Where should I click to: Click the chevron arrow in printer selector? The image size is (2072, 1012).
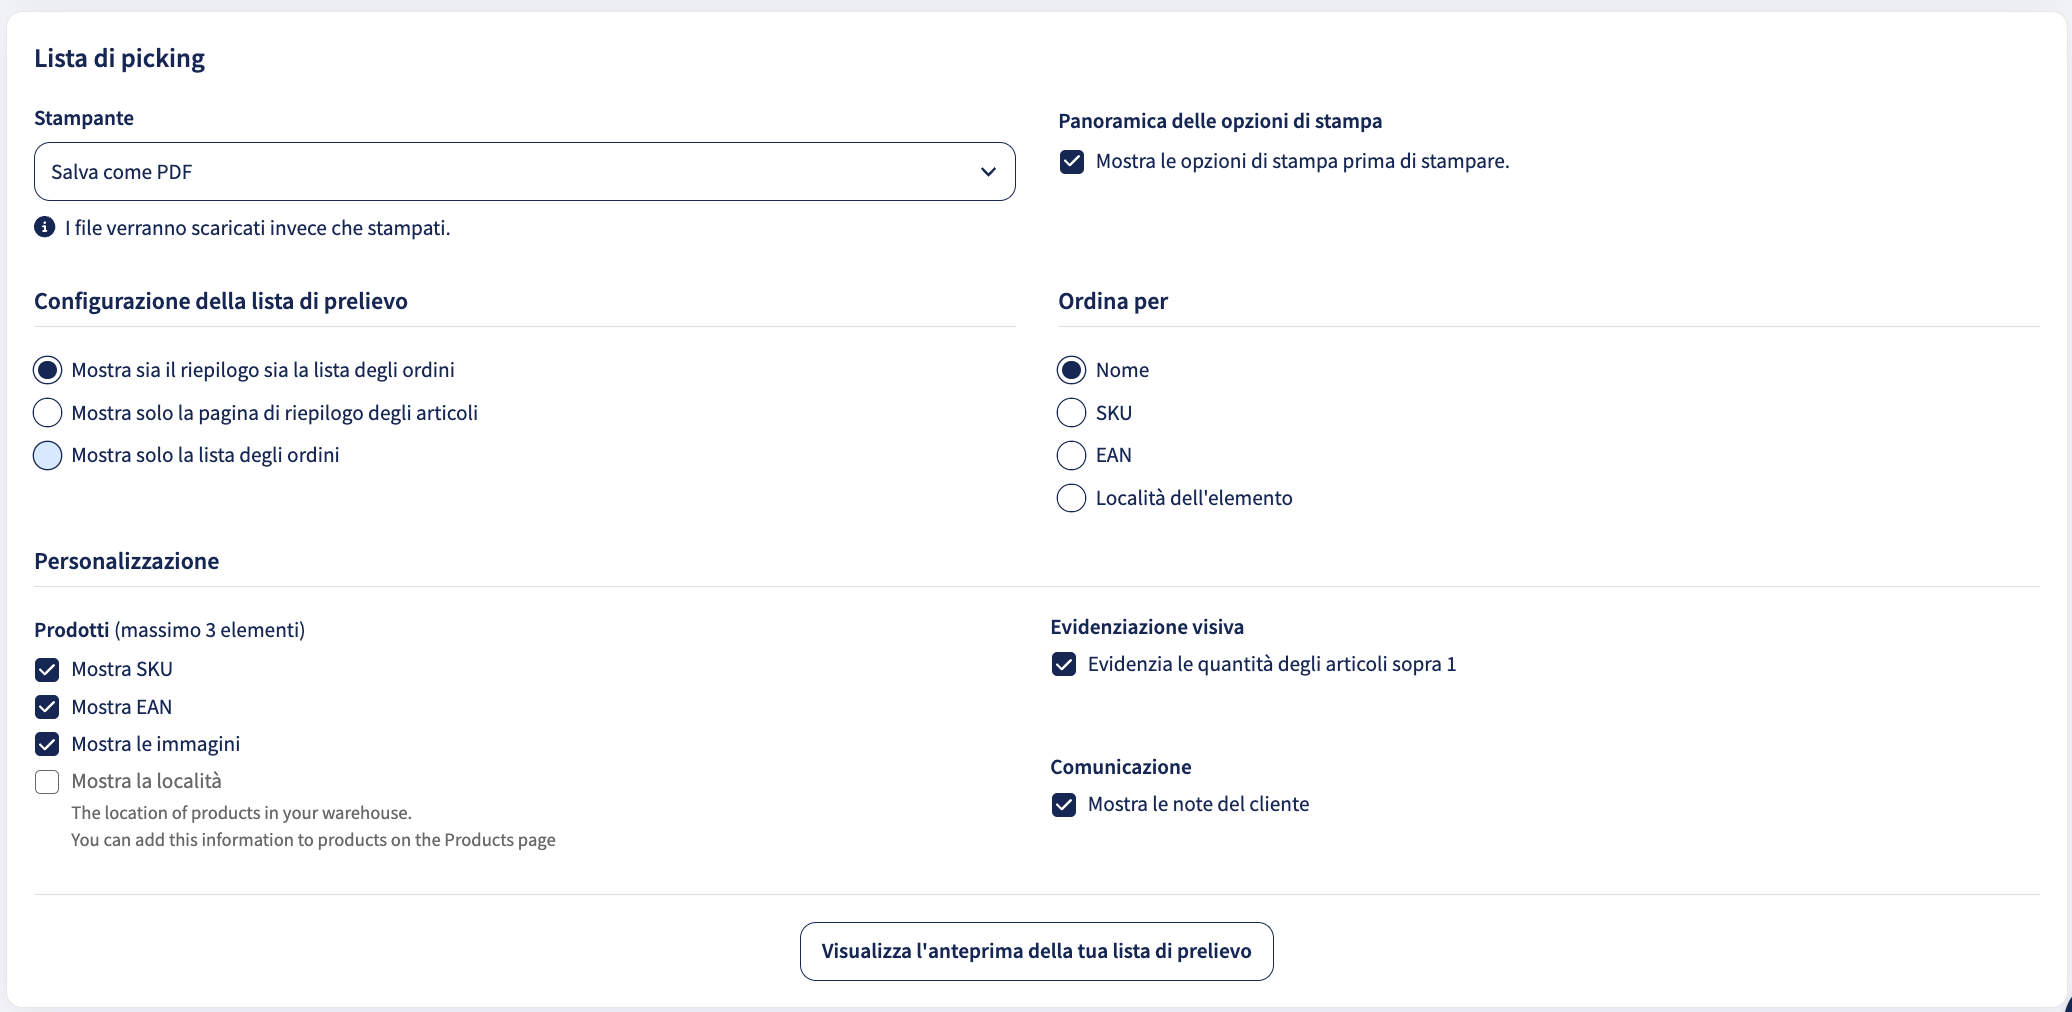pos(988,172)
